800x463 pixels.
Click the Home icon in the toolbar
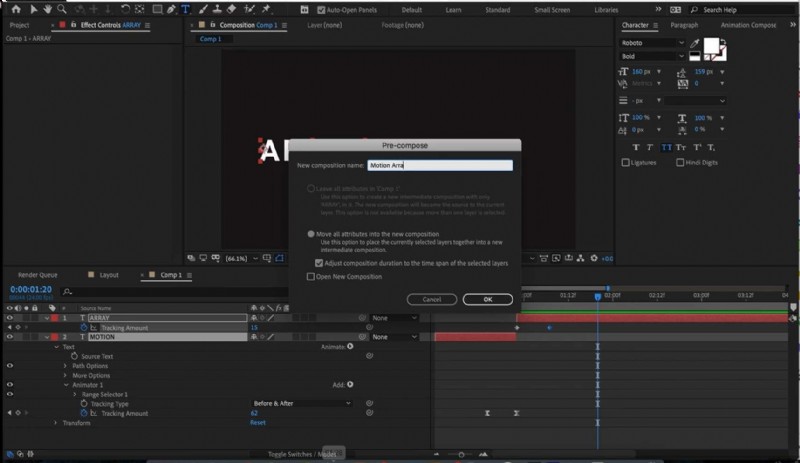click(16, 9)
